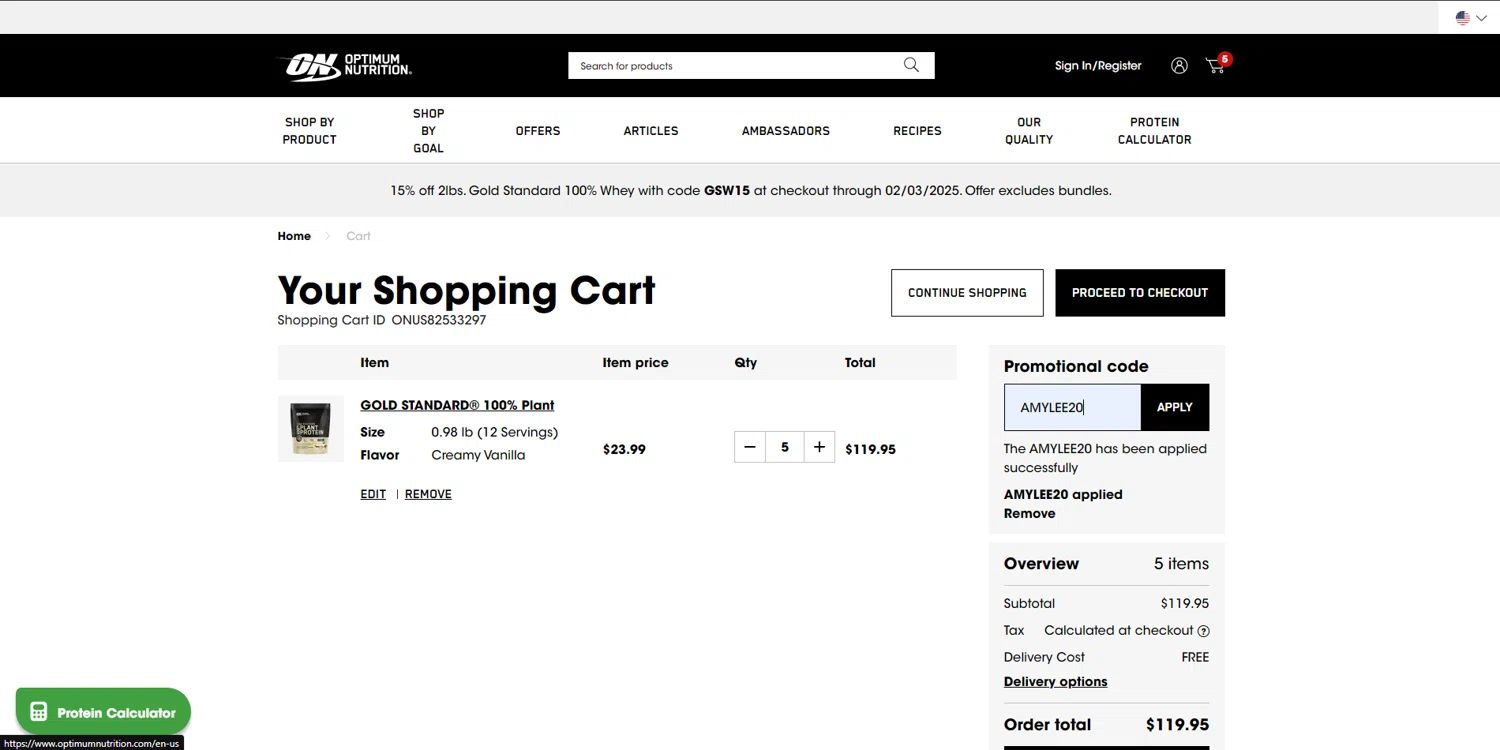The width and height of the screenshot is (1500, 750).
Task: Open Delivery options link
Action: pyautogui.click(x=1055, y=682)
